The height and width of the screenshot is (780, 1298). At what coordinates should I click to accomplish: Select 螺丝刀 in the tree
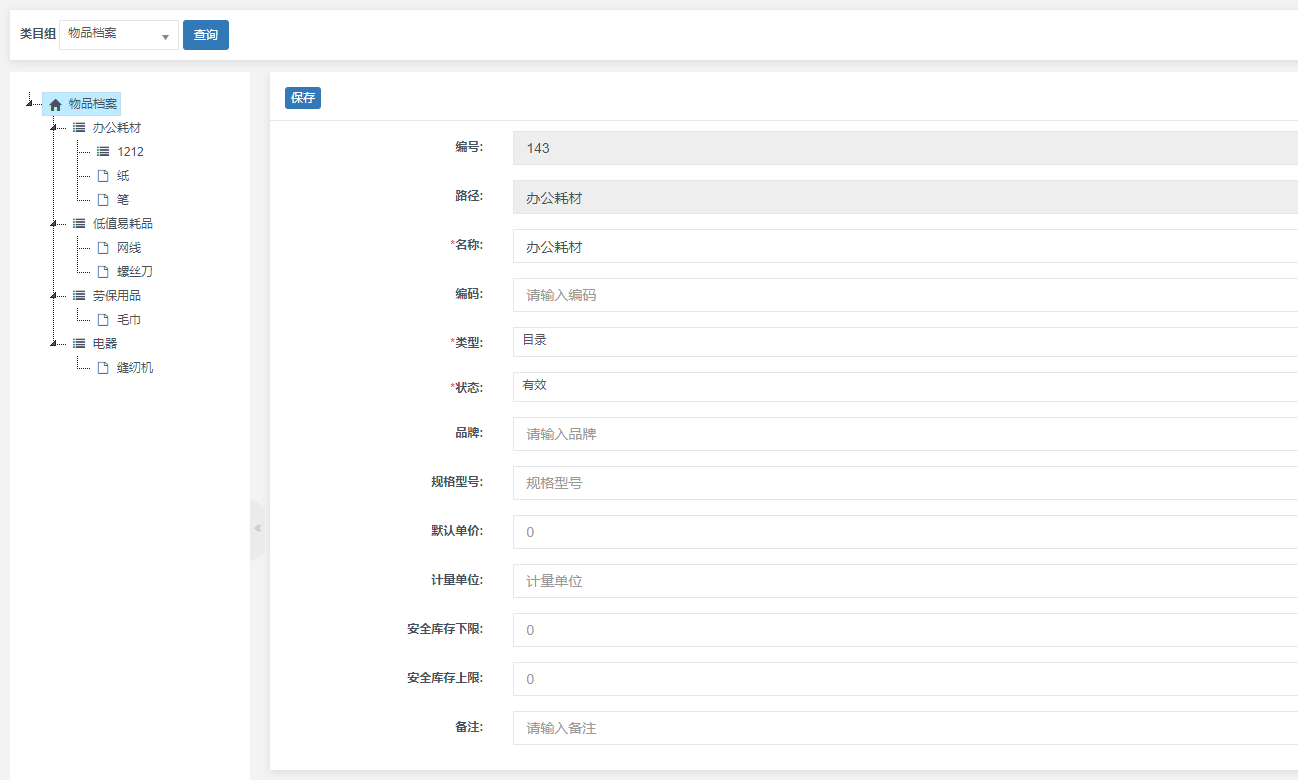(134, 272)
